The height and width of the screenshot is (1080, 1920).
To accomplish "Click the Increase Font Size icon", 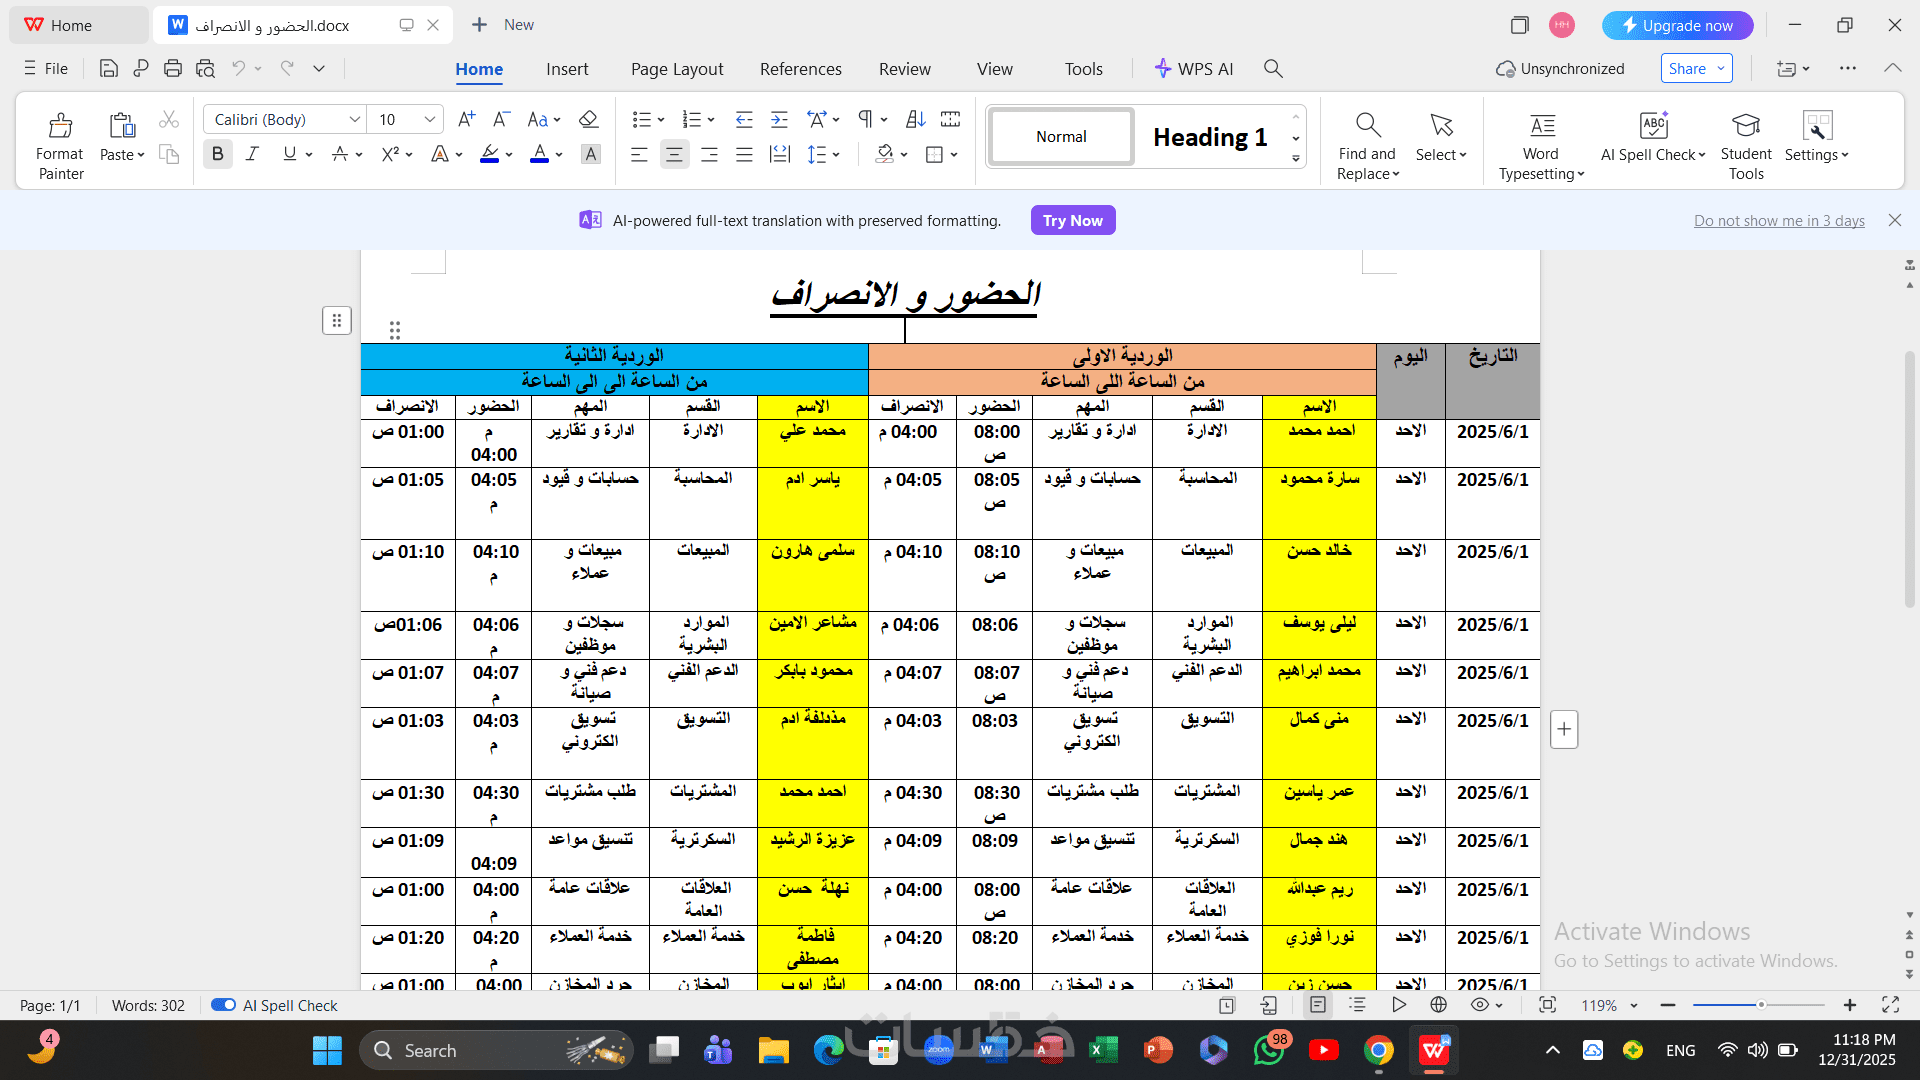I will click(x=466, y=120).
